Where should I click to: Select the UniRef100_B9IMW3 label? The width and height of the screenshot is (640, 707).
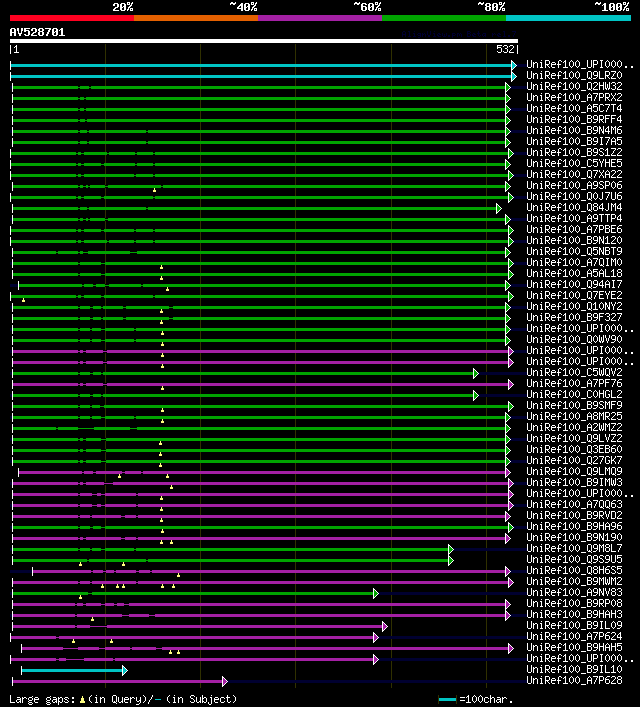[574, 482]
